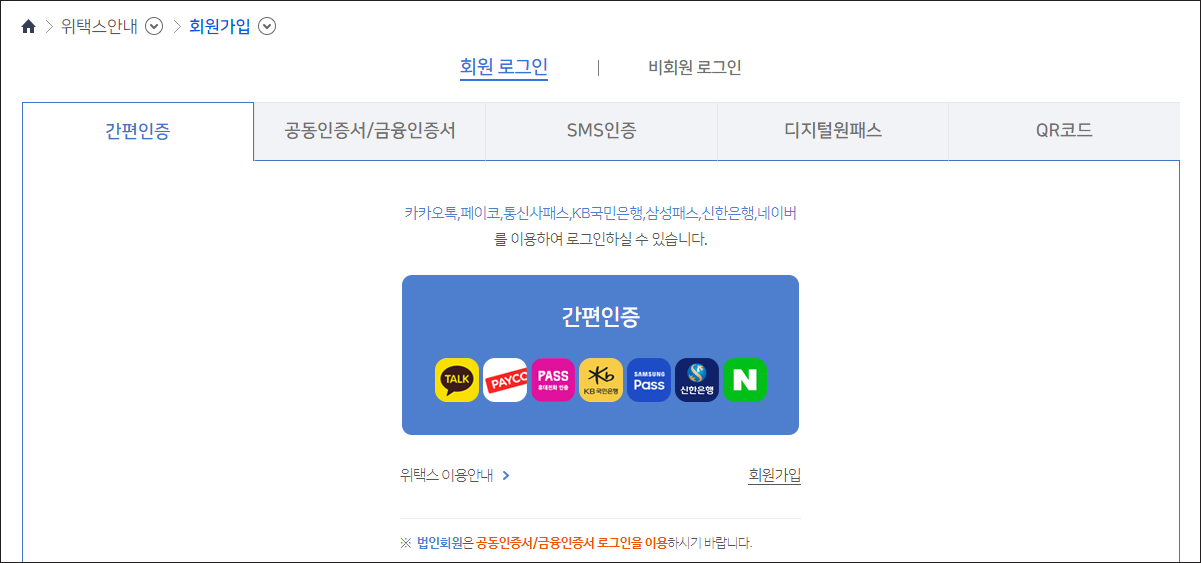The image size is (1201, 563).
Task: Select the SMS인증 tab
Action: (601, 131)
